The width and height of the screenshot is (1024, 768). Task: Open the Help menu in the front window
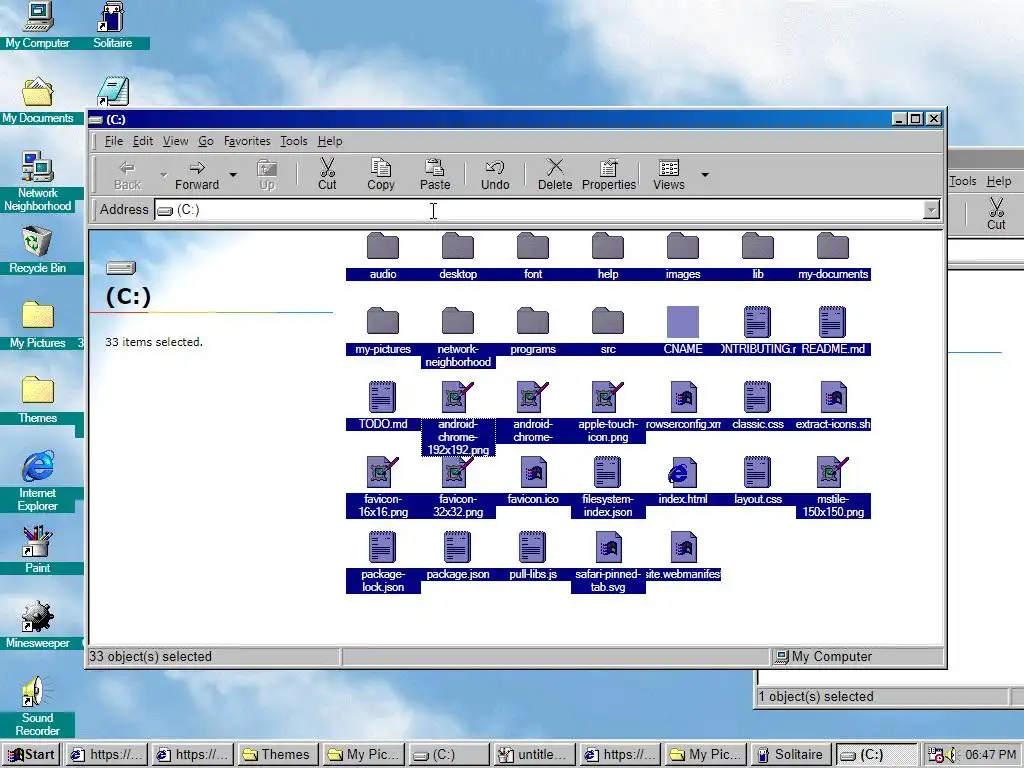point(330,141)
